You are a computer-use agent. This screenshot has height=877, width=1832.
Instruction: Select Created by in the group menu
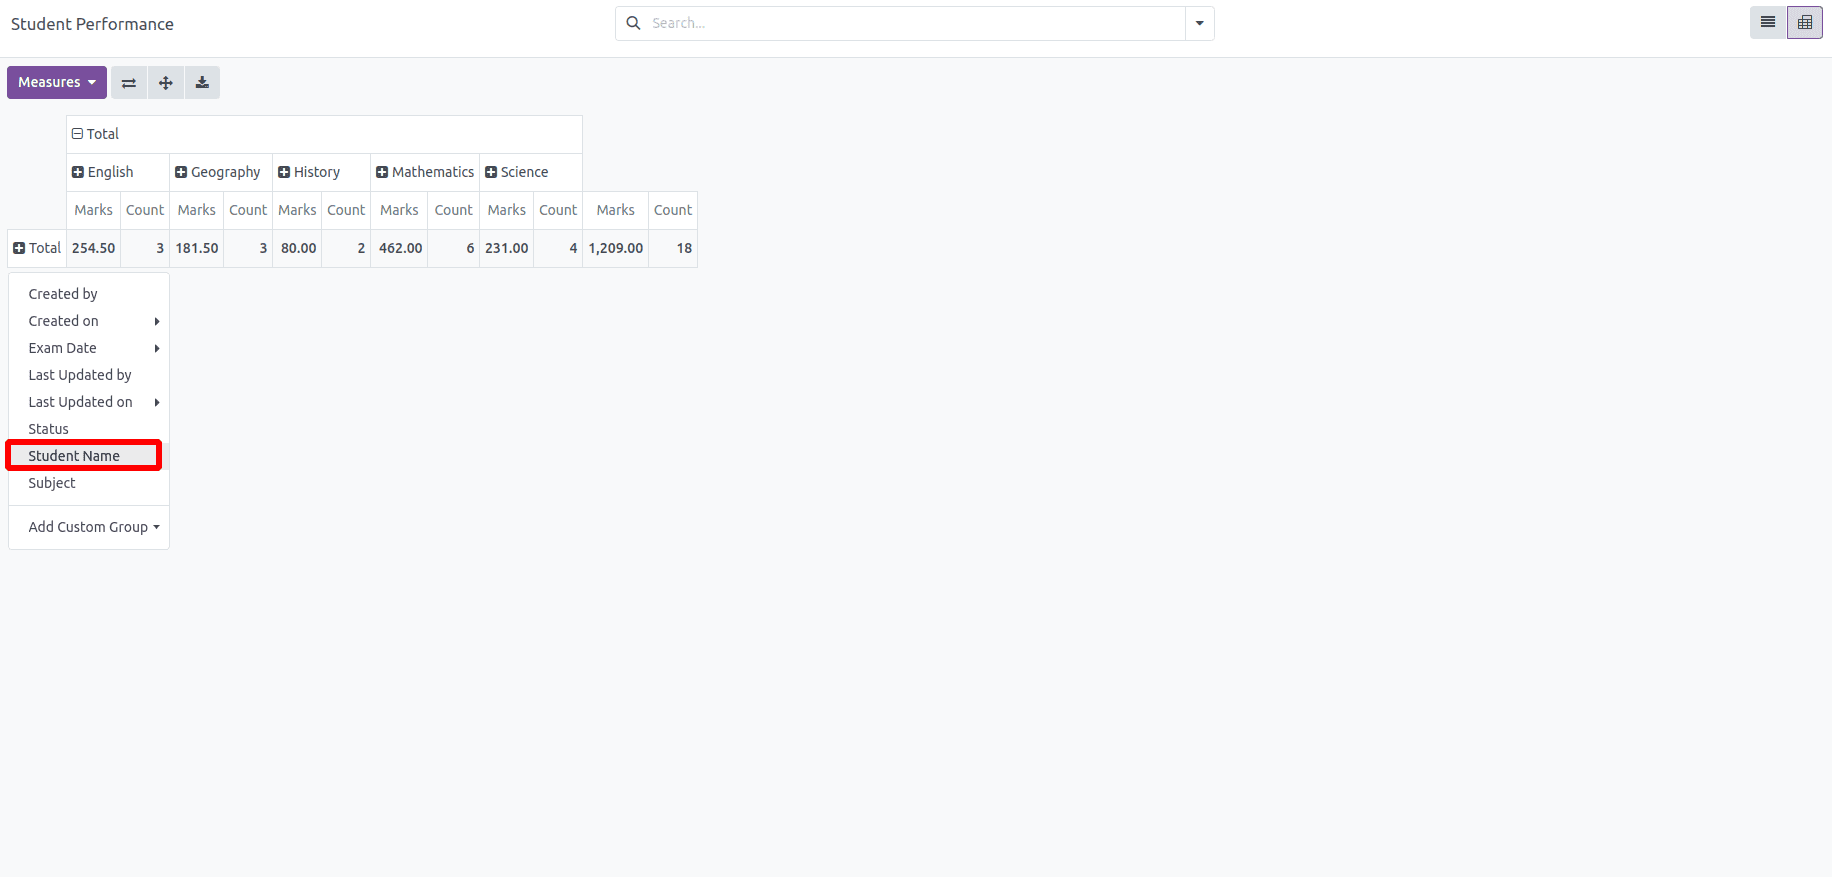(x=89, y=294)
